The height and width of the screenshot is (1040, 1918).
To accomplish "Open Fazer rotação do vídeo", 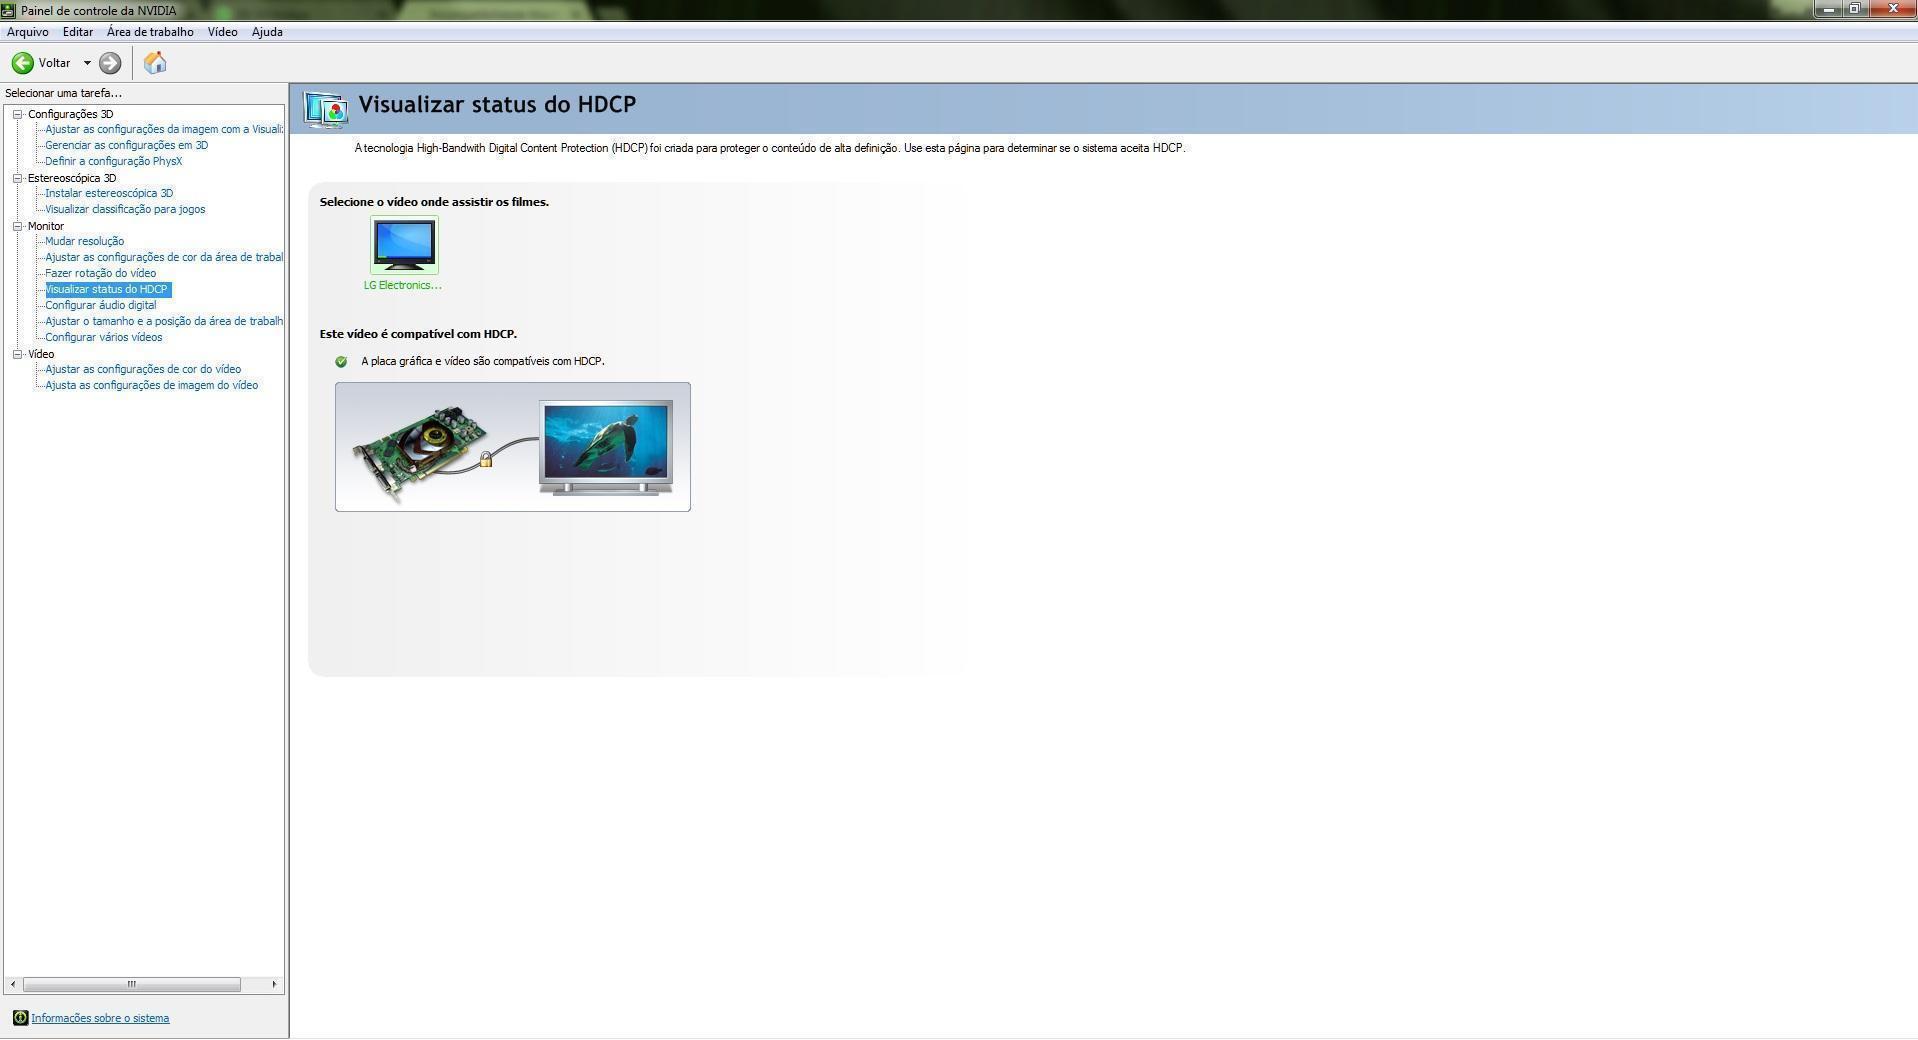I will (101, 273).
